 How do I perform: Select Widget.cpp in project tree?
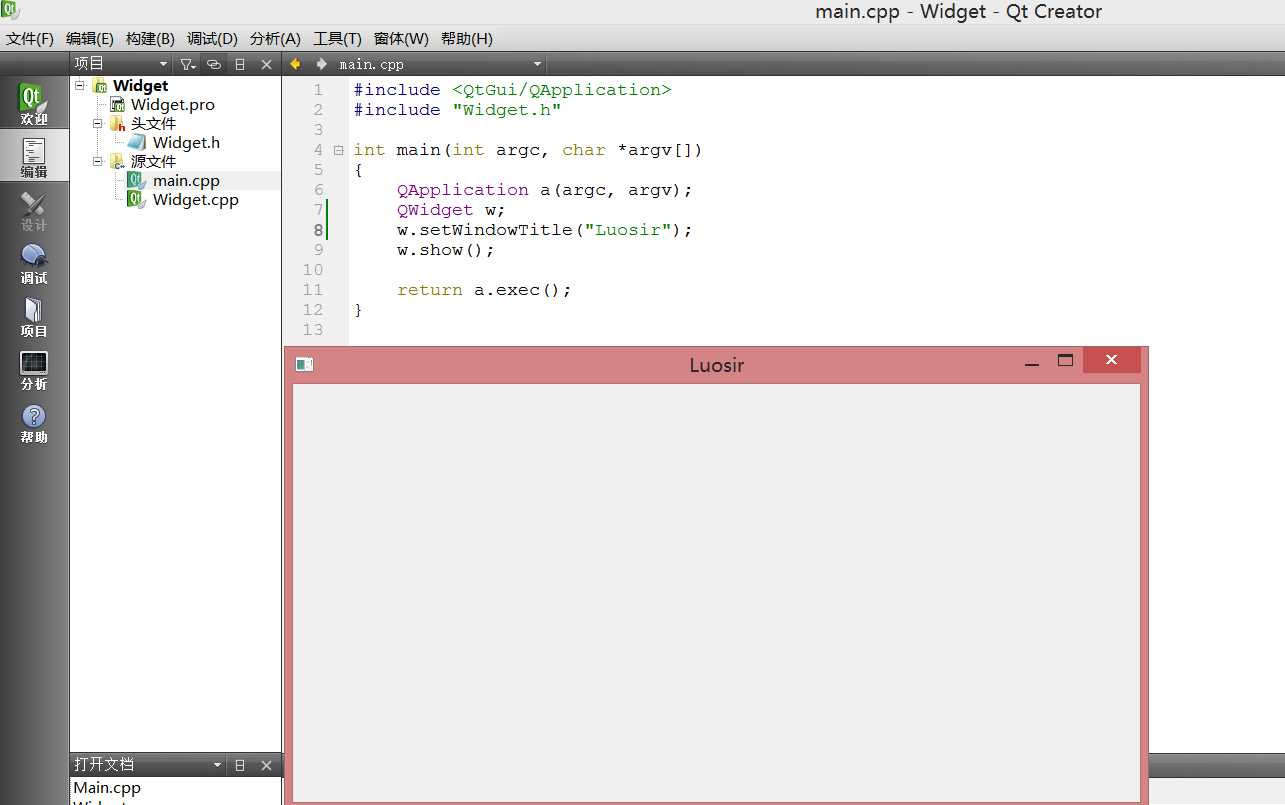(x=196, y=199)
